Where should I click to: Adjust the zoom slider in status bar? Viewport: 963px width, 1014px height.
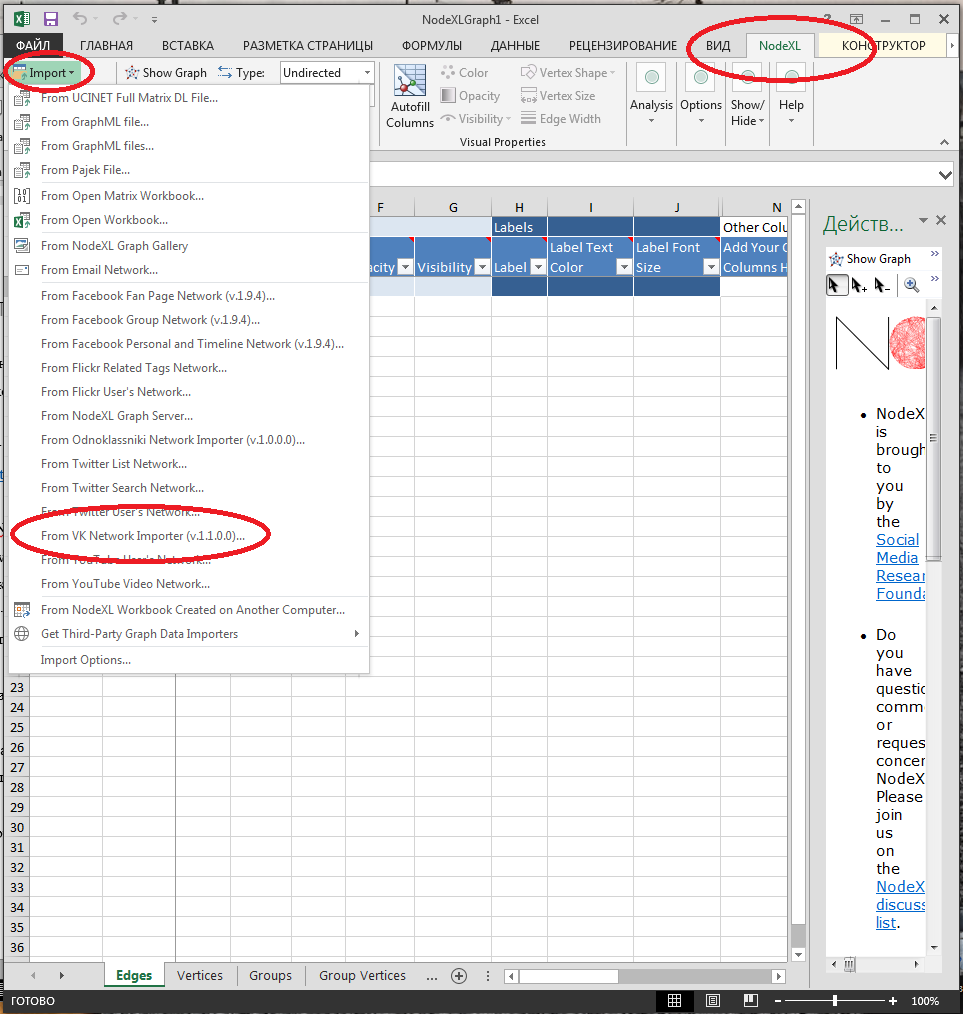[x=835, y=1000]
